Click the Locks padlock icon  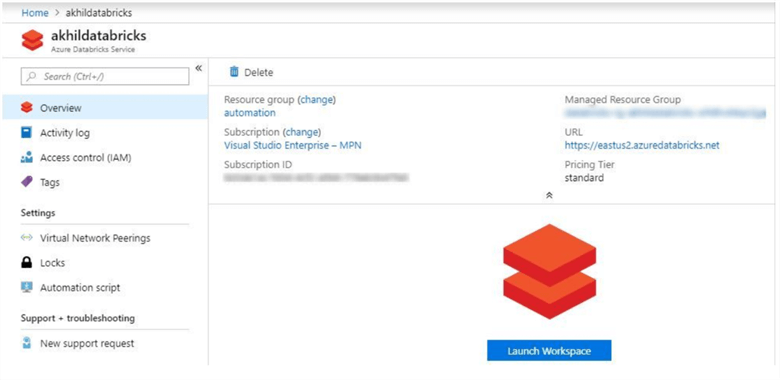(x=27, y=263)
